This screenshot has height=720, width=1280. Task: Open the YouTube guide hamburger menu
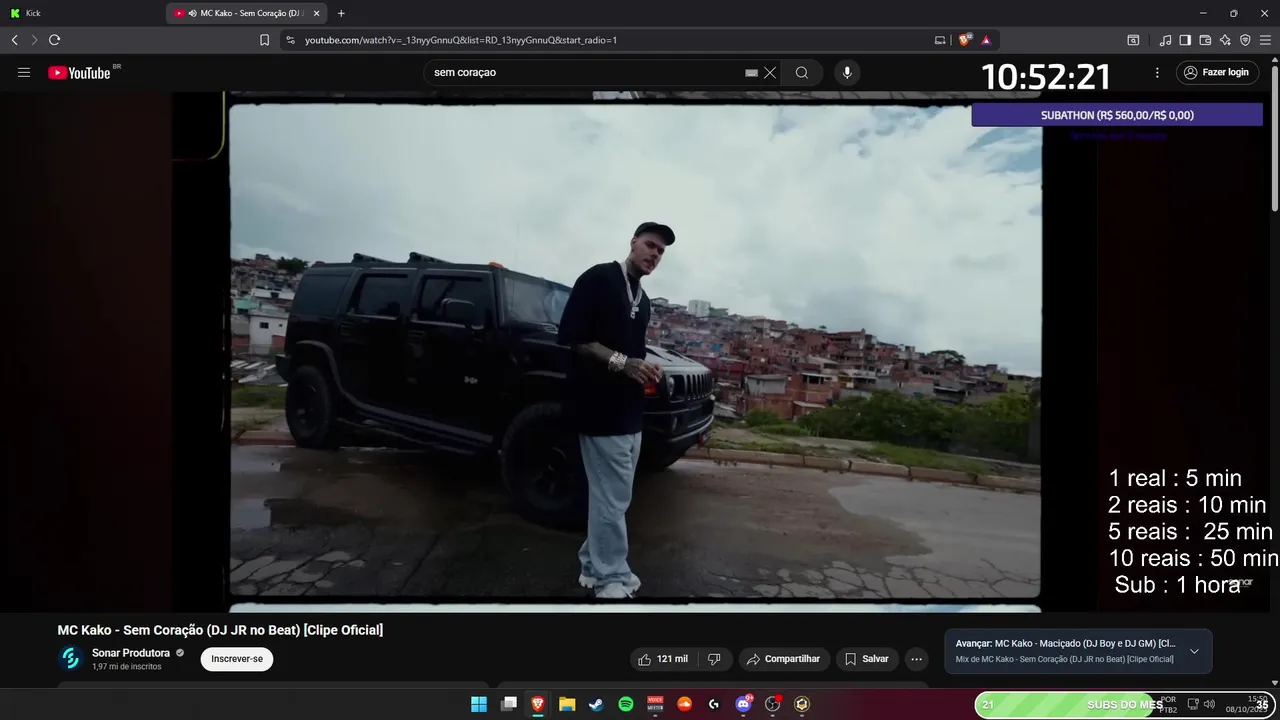(x=24, y=72)
